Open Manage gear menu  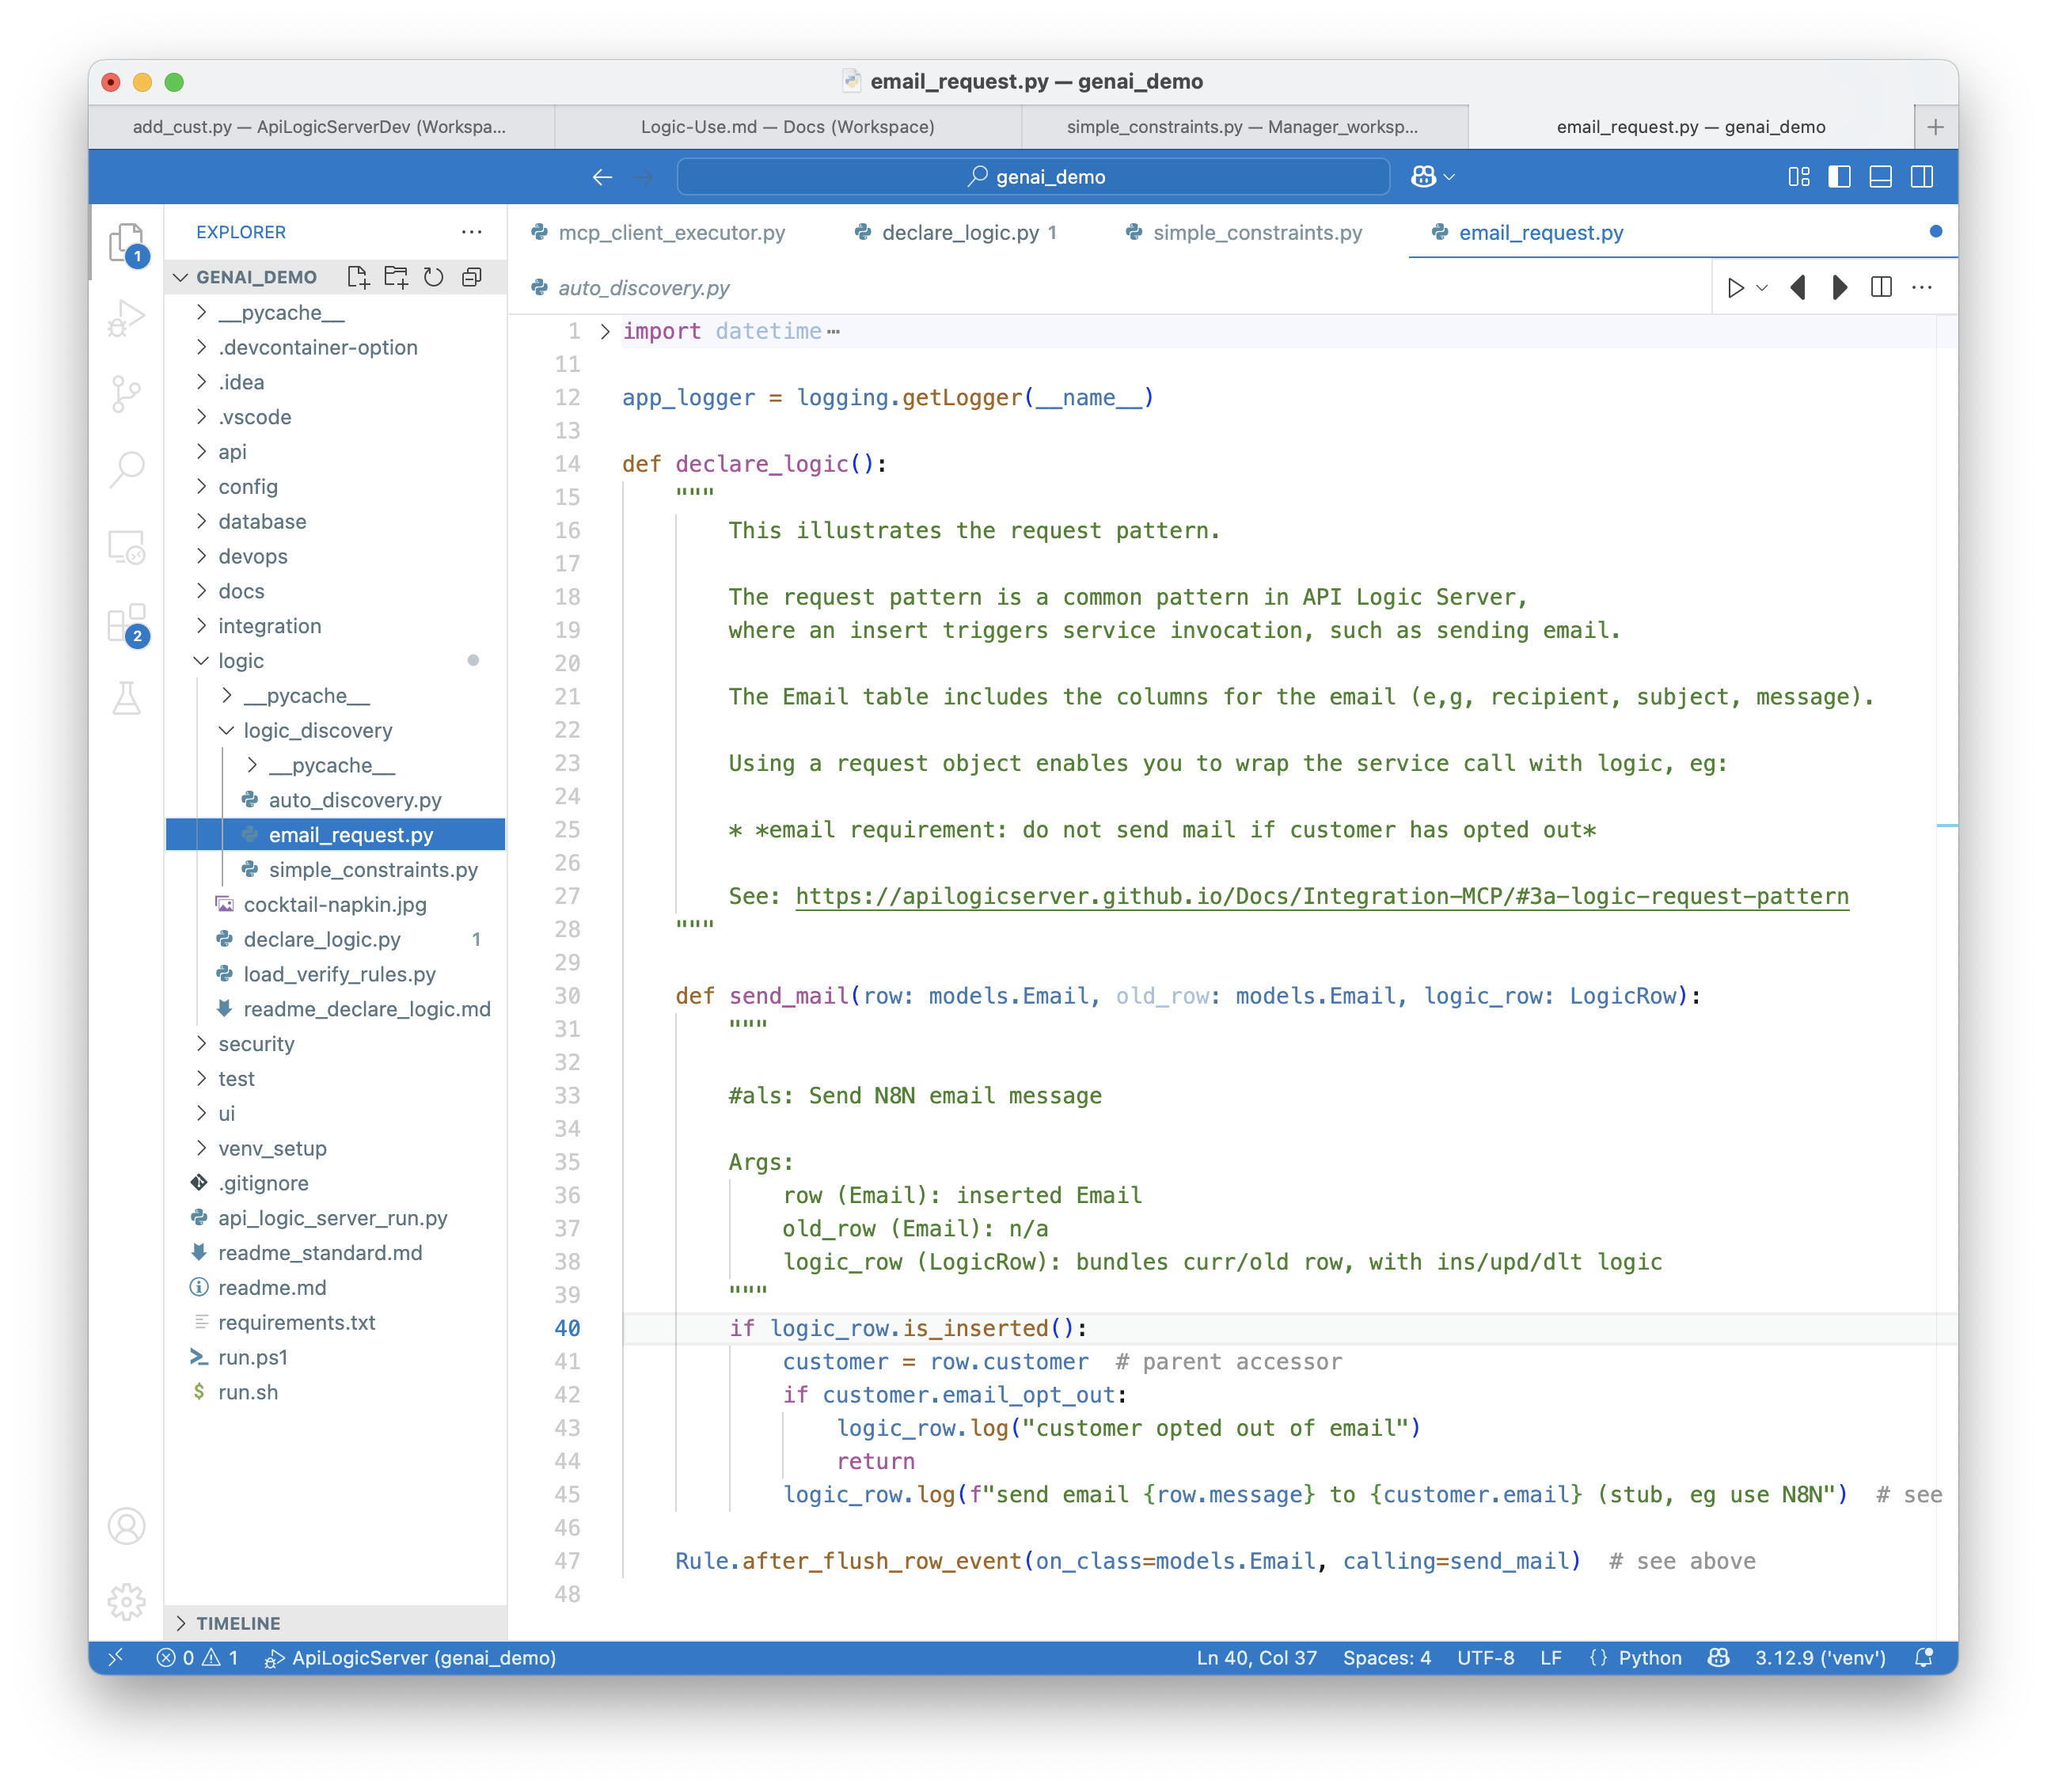click(127, 1601)
